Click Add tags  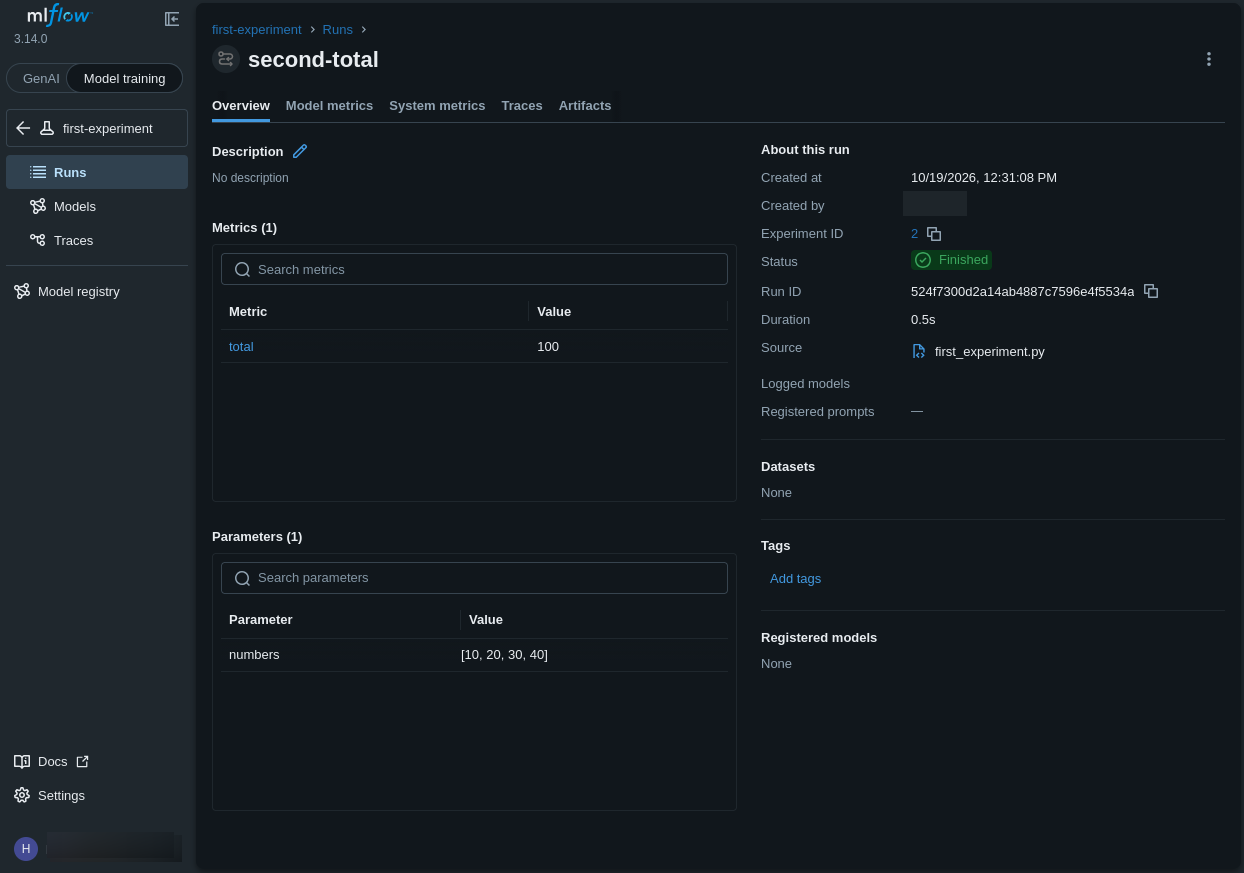pyautogui.click(x=795, y=578)
